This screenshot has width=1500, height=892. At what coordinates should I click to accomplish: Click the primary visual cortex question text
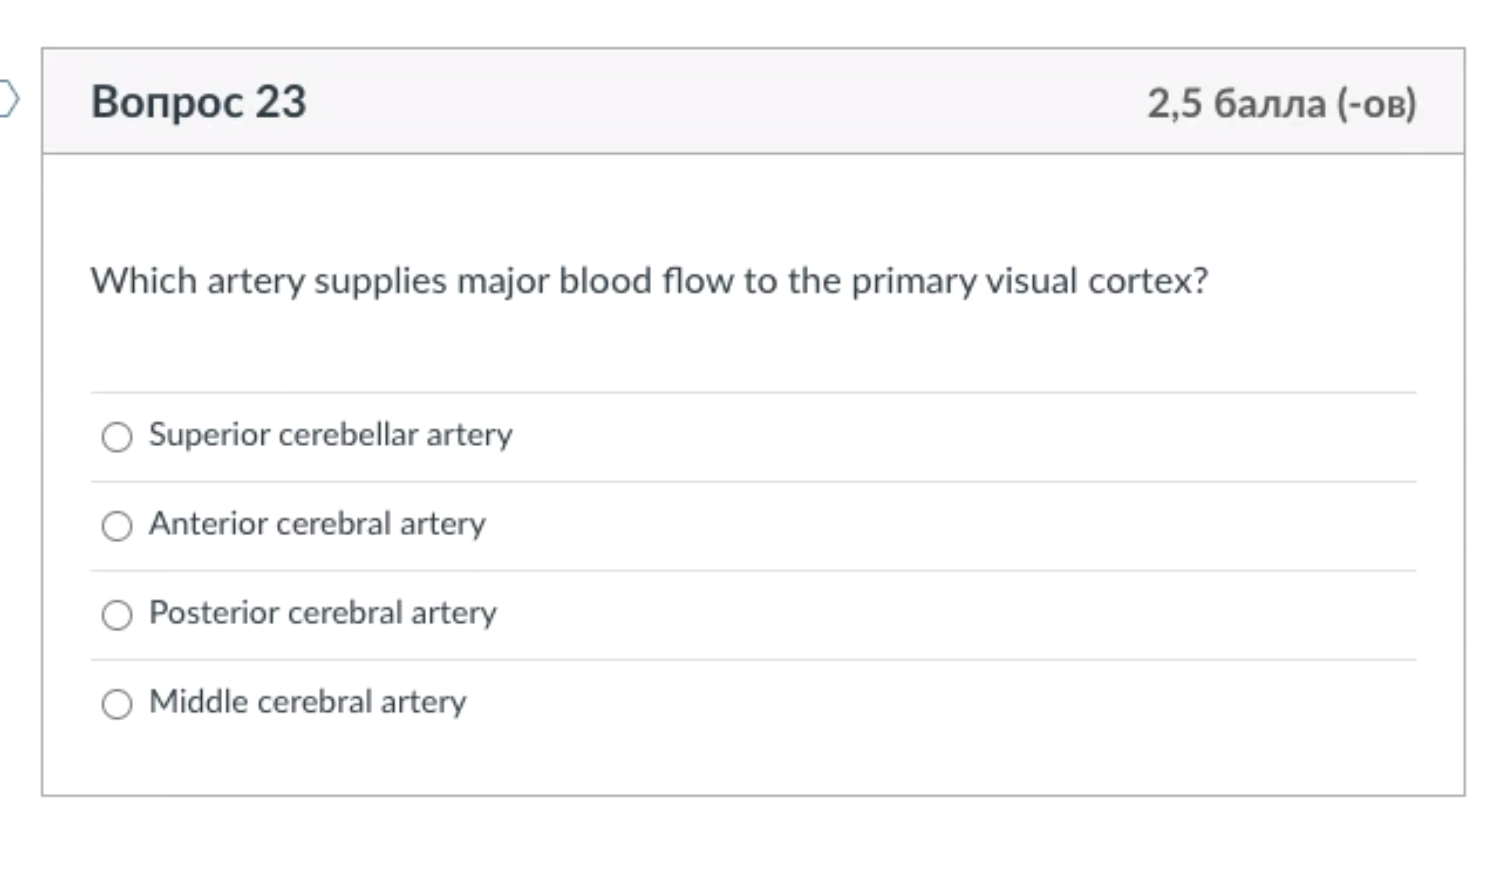(x=649, y=281)
